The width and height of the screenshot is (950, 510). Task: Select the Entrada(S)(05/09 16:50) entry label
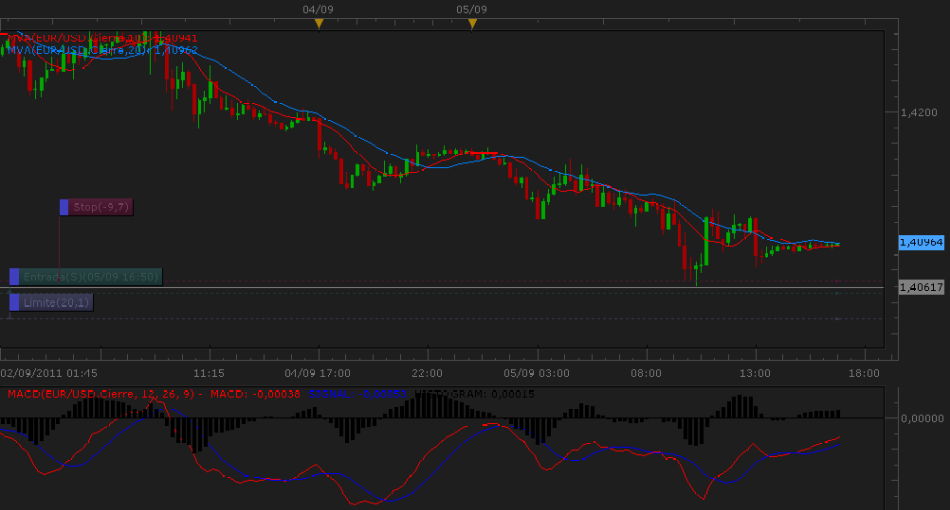tap(90, 277)
